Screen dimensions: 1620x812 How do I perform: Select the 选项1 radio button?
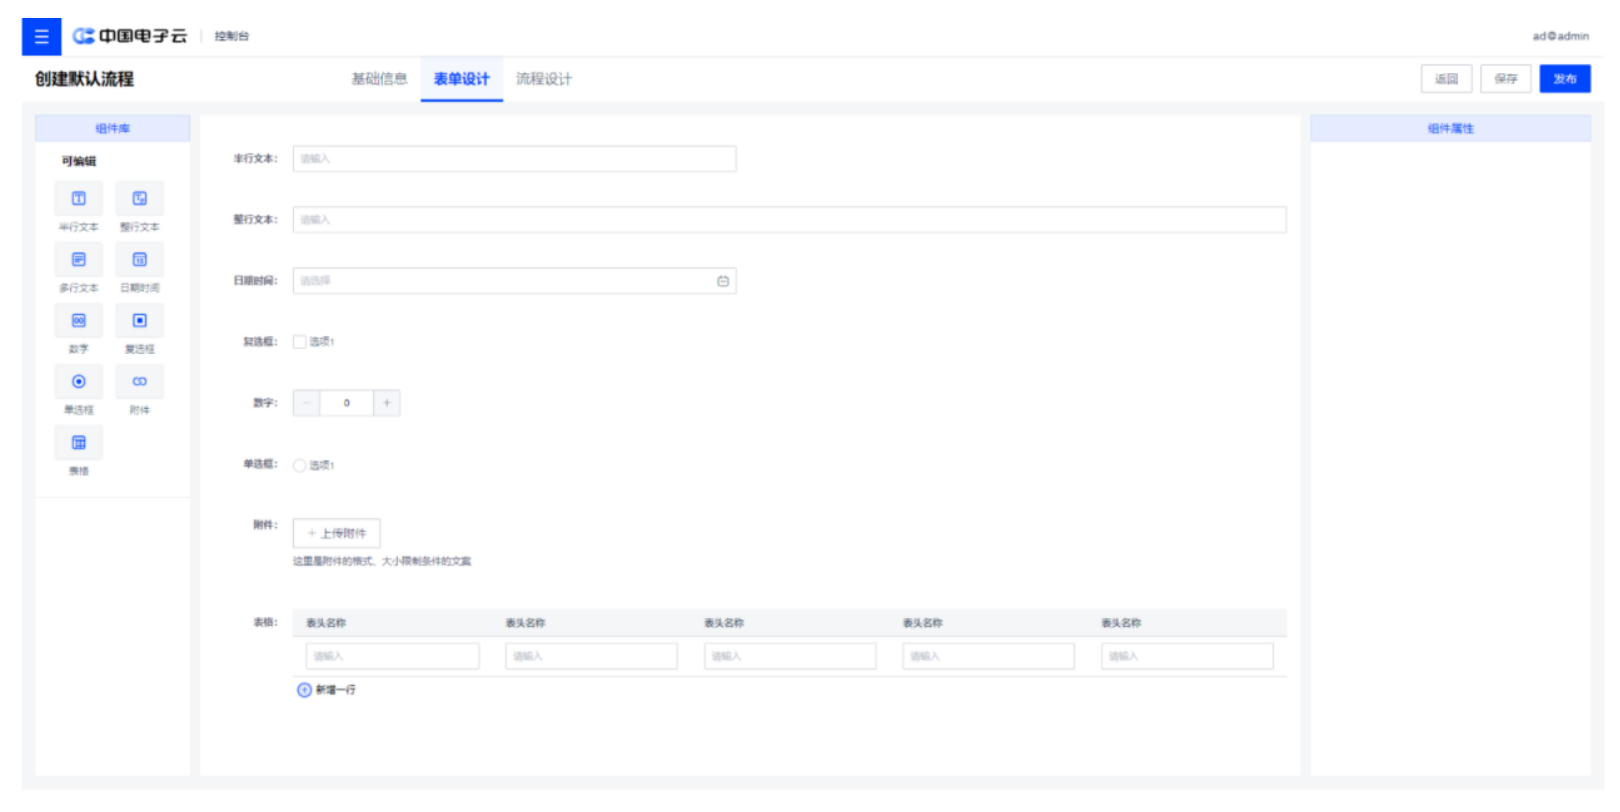coord(300,465)
